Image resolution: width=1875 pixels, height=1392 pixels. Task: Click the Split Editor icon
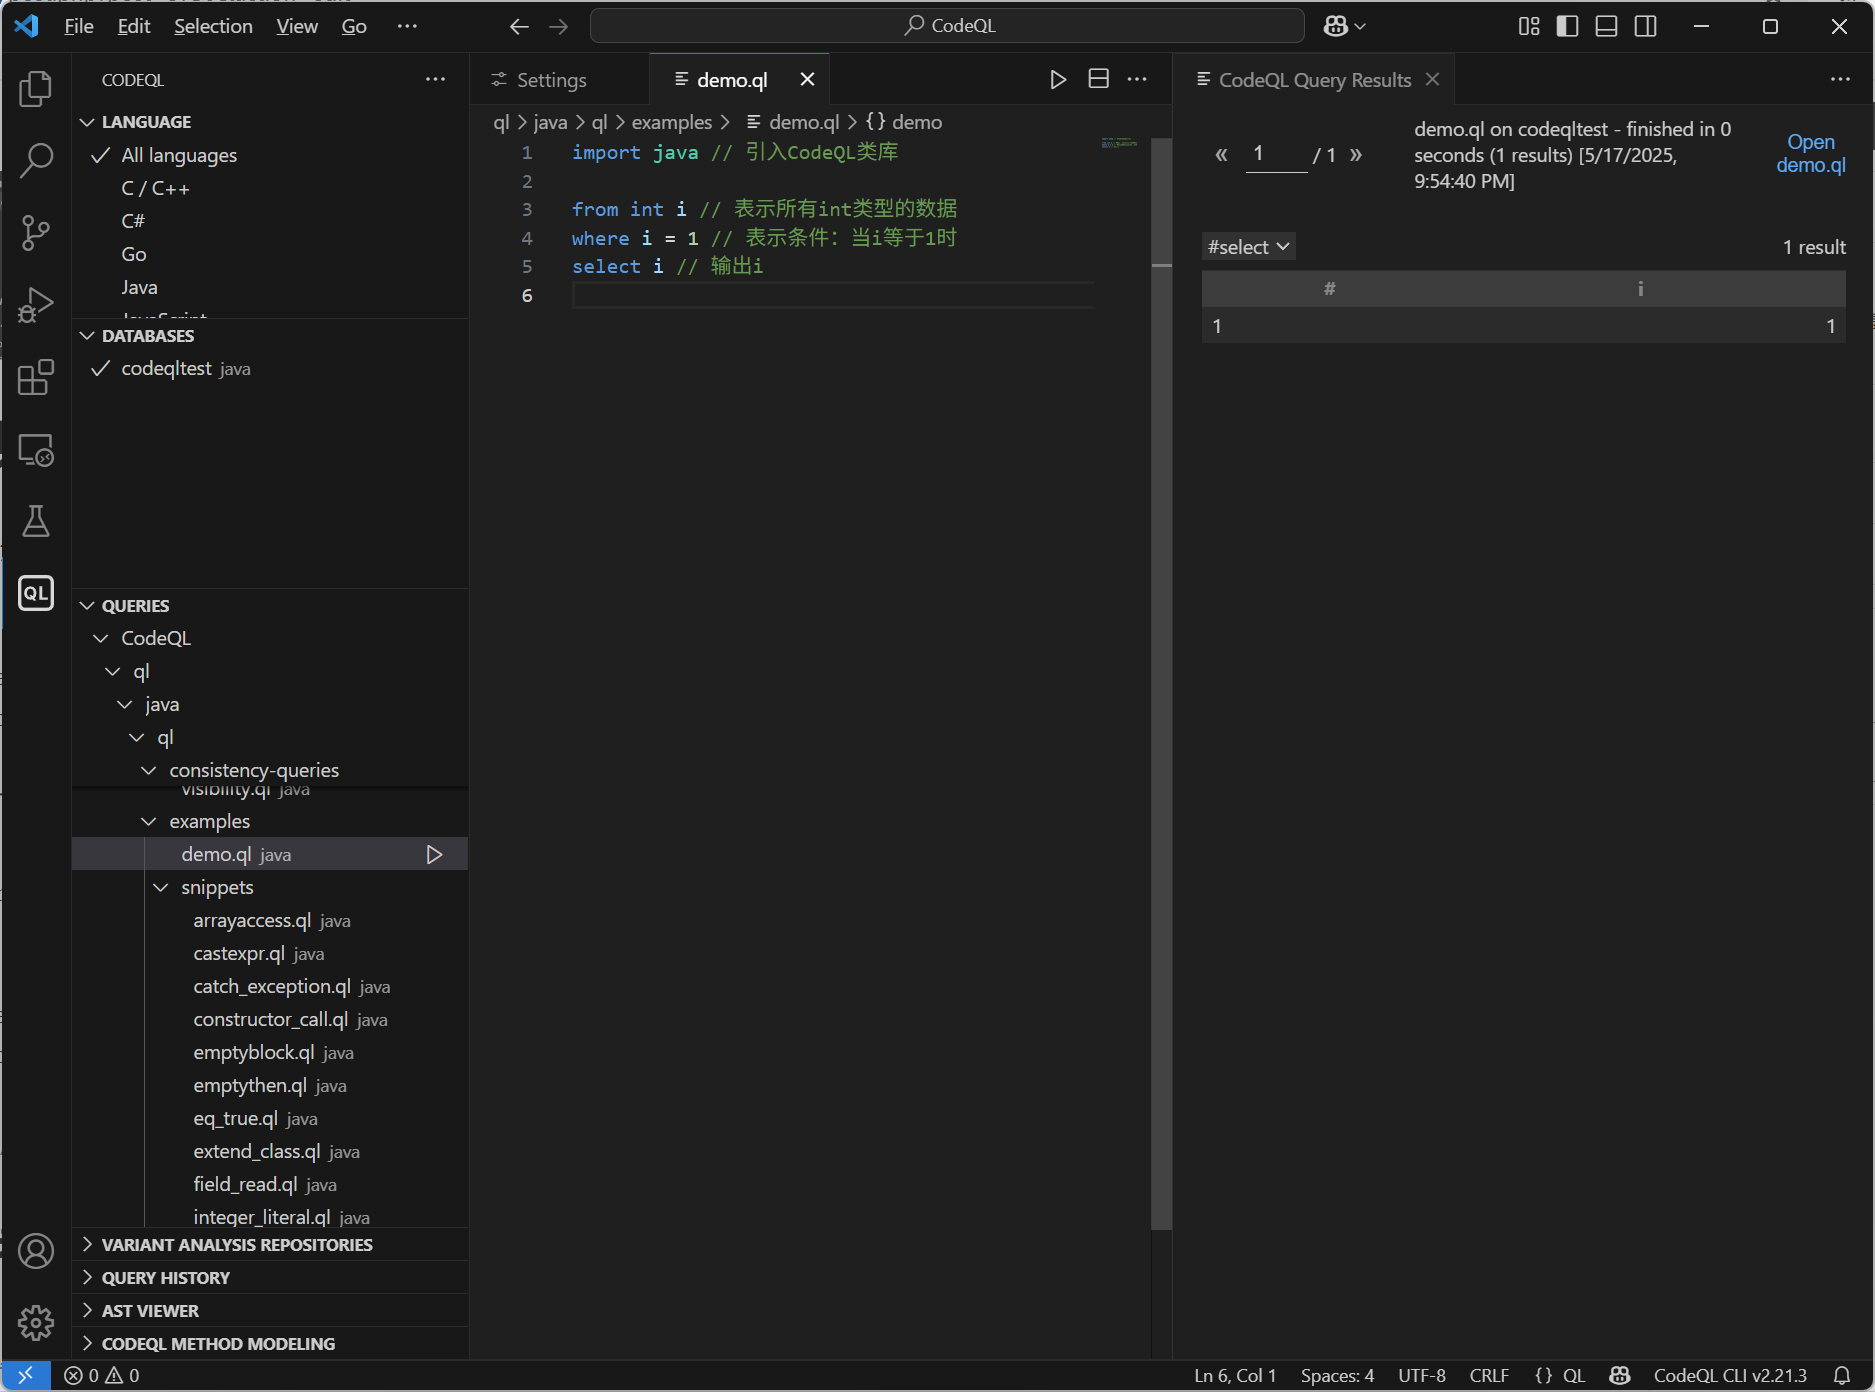click(x=1097, y=79)
